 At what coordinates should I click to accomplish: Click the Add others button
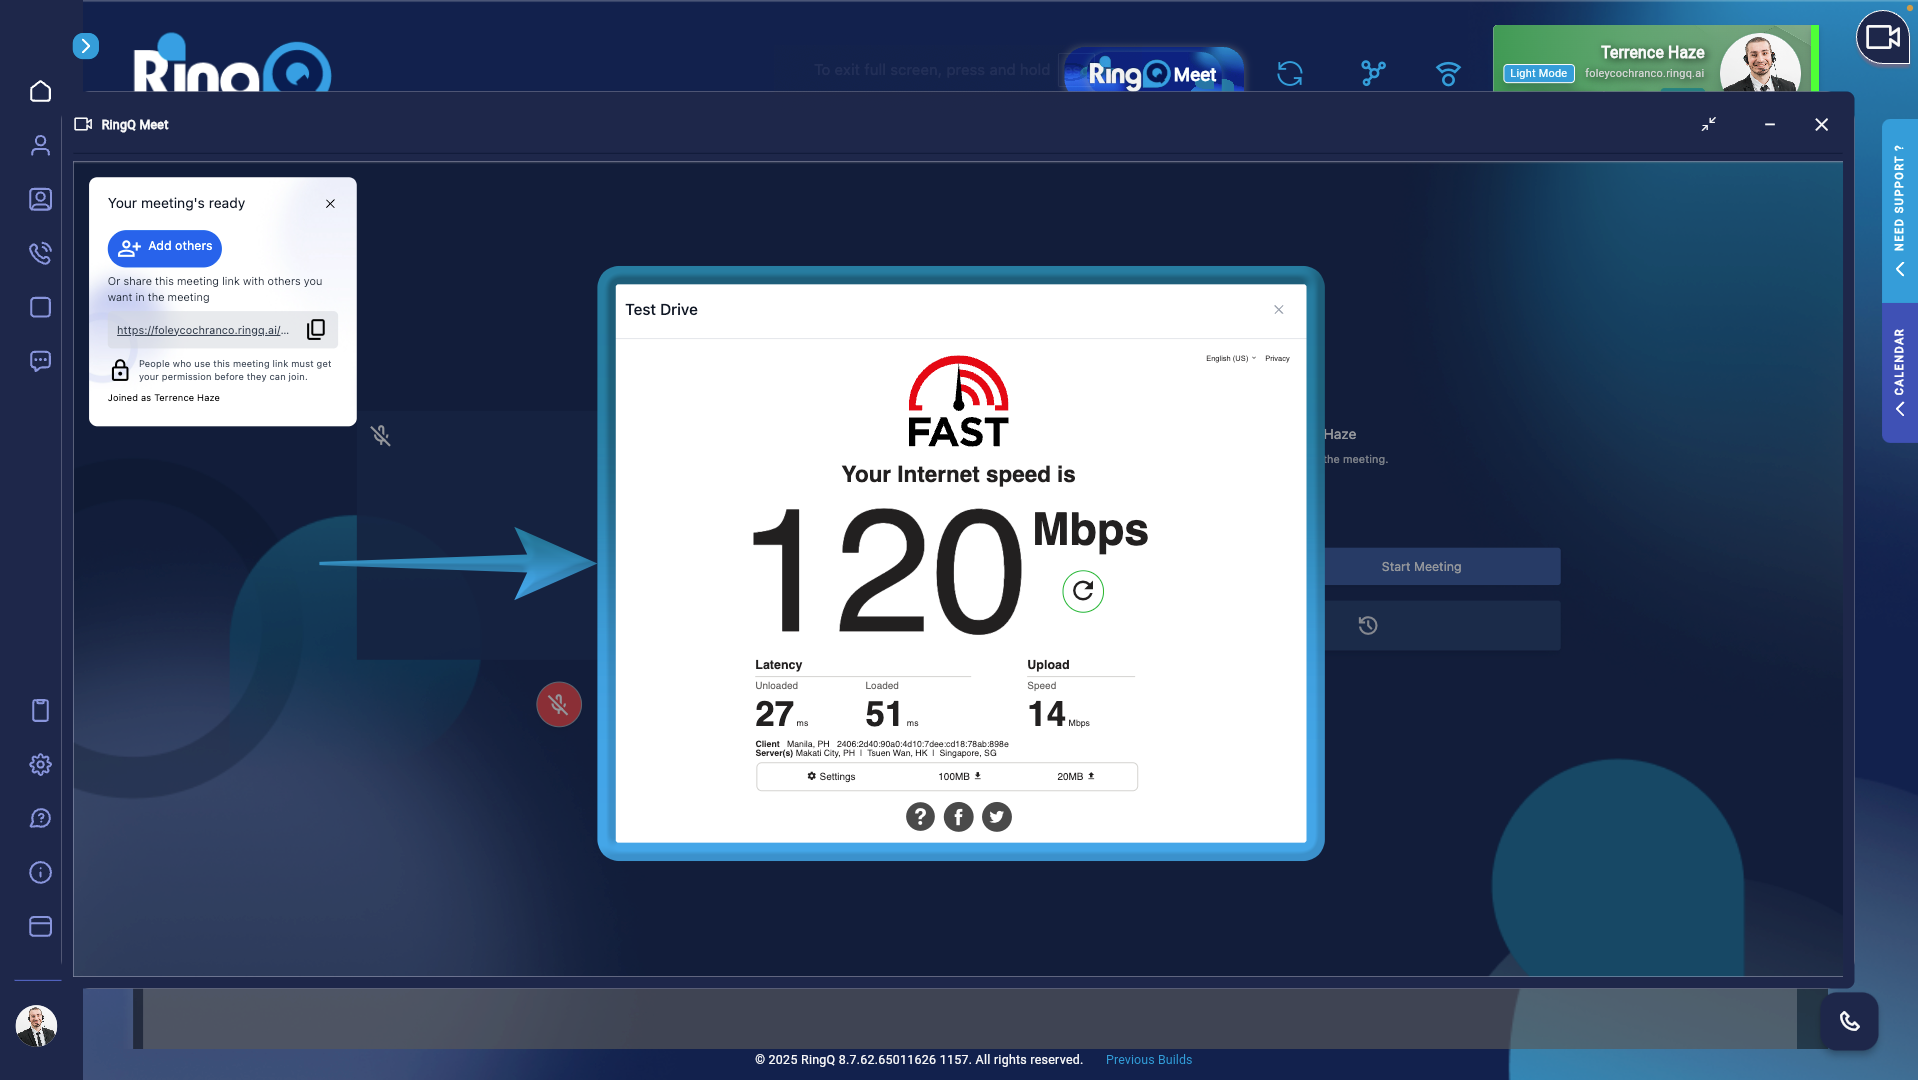pyautogui.click(x=165, y=248)
